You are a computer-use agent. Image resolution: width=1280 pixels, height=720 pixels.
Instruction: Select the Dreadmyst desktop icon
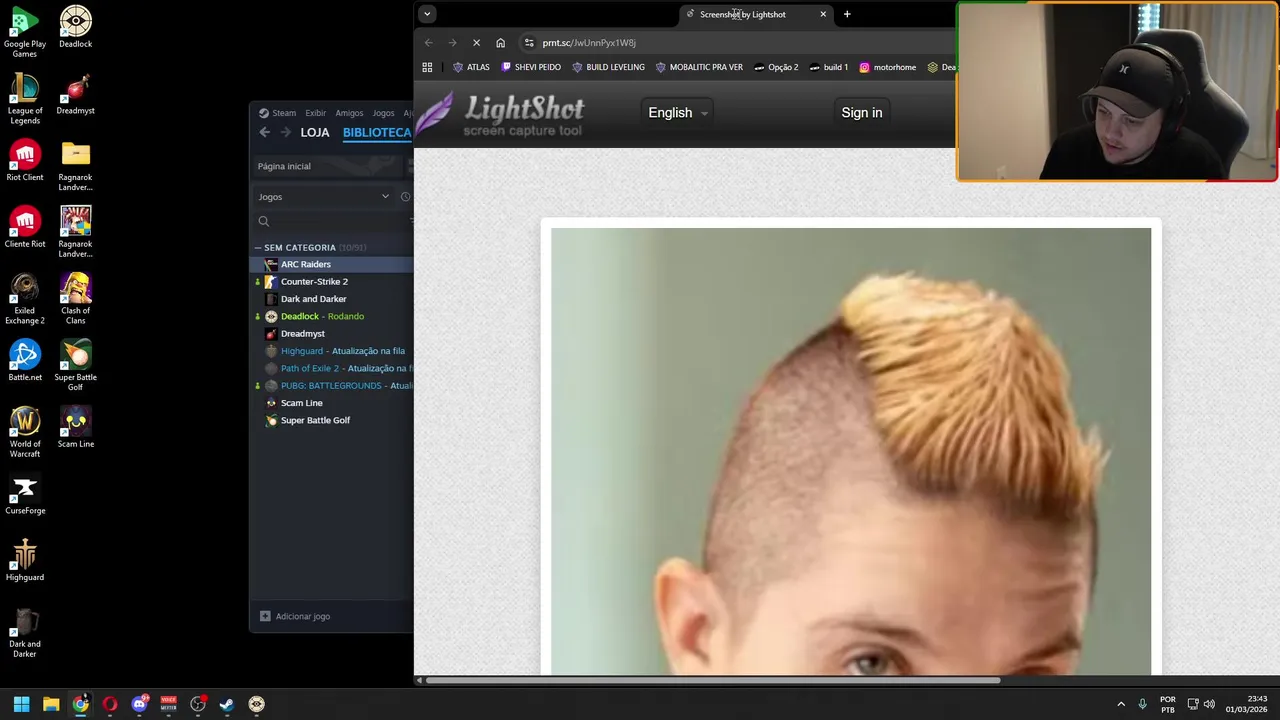[x=76, y=94]
